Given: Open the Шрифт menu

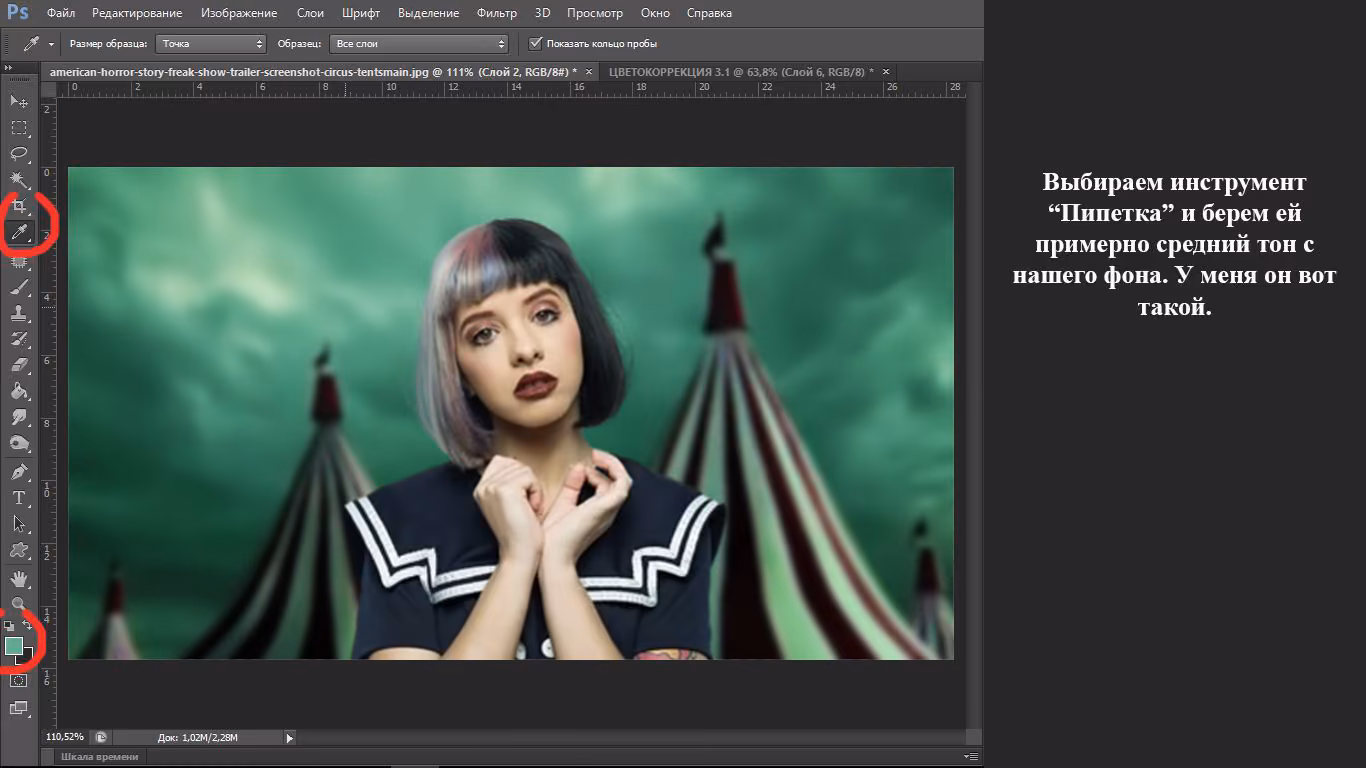Looking at the screenshot, I should coord(360,13).
